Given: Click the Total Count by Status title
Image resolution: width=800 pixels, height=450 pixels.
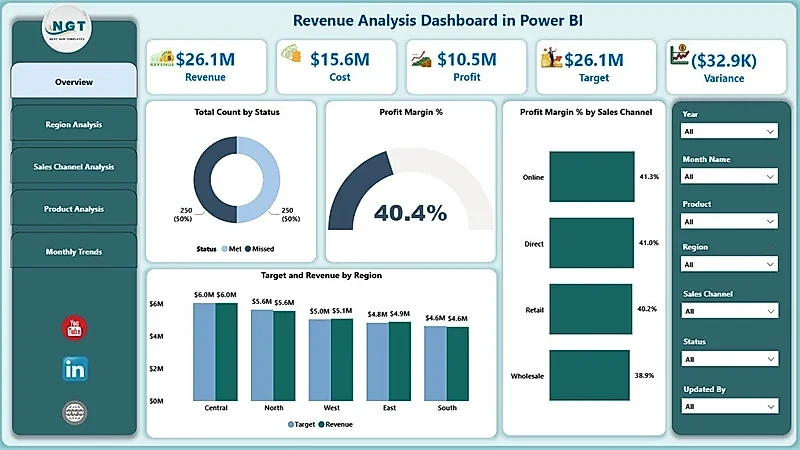Looking at the screenshot, I should [x=237, y=112].
